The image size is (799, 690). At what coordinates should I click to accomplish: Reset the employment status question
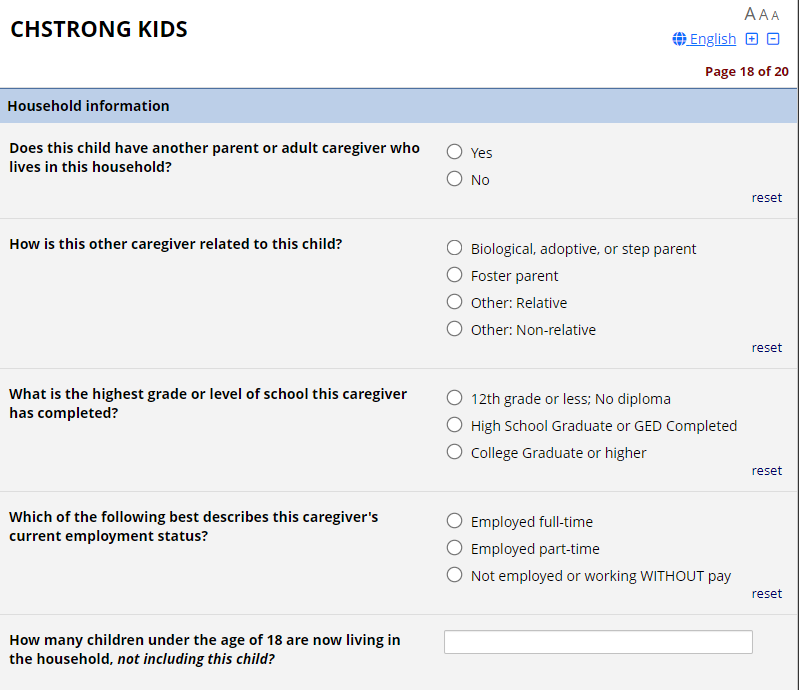click(767, 594)
